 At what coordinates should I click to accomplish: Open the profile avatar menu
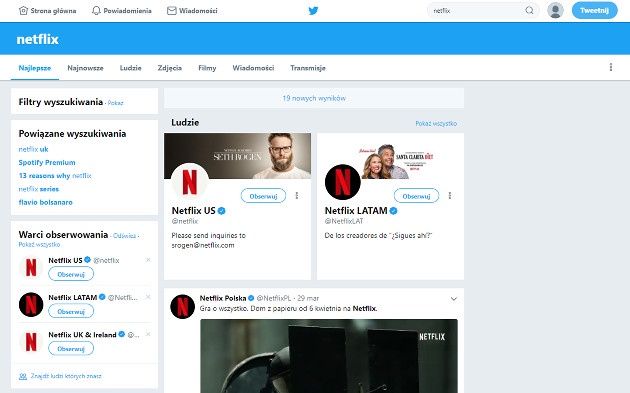[555, 10]
